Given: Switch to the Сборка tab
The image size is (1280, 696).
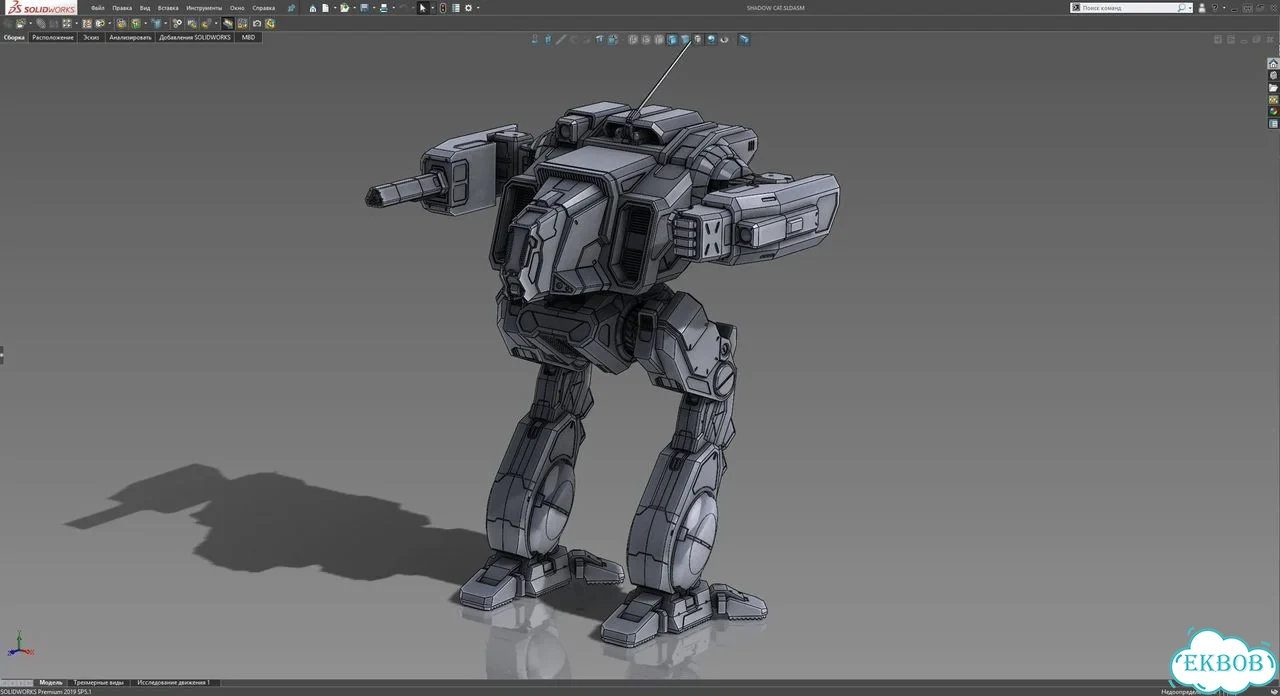Looking at the screenshot, I should pyautogui.click(x=14, y=37).
